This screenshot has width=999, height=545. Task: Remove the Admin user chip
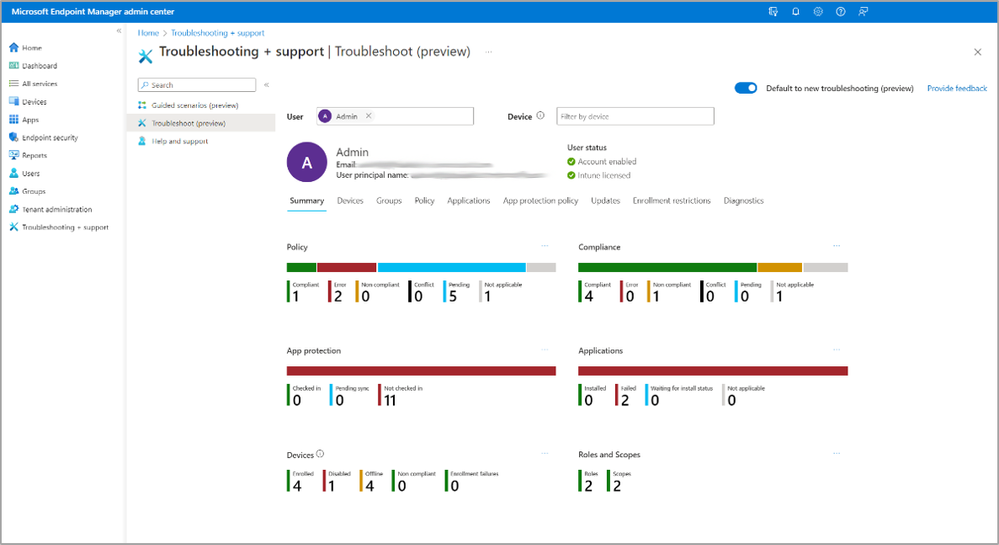368,116
